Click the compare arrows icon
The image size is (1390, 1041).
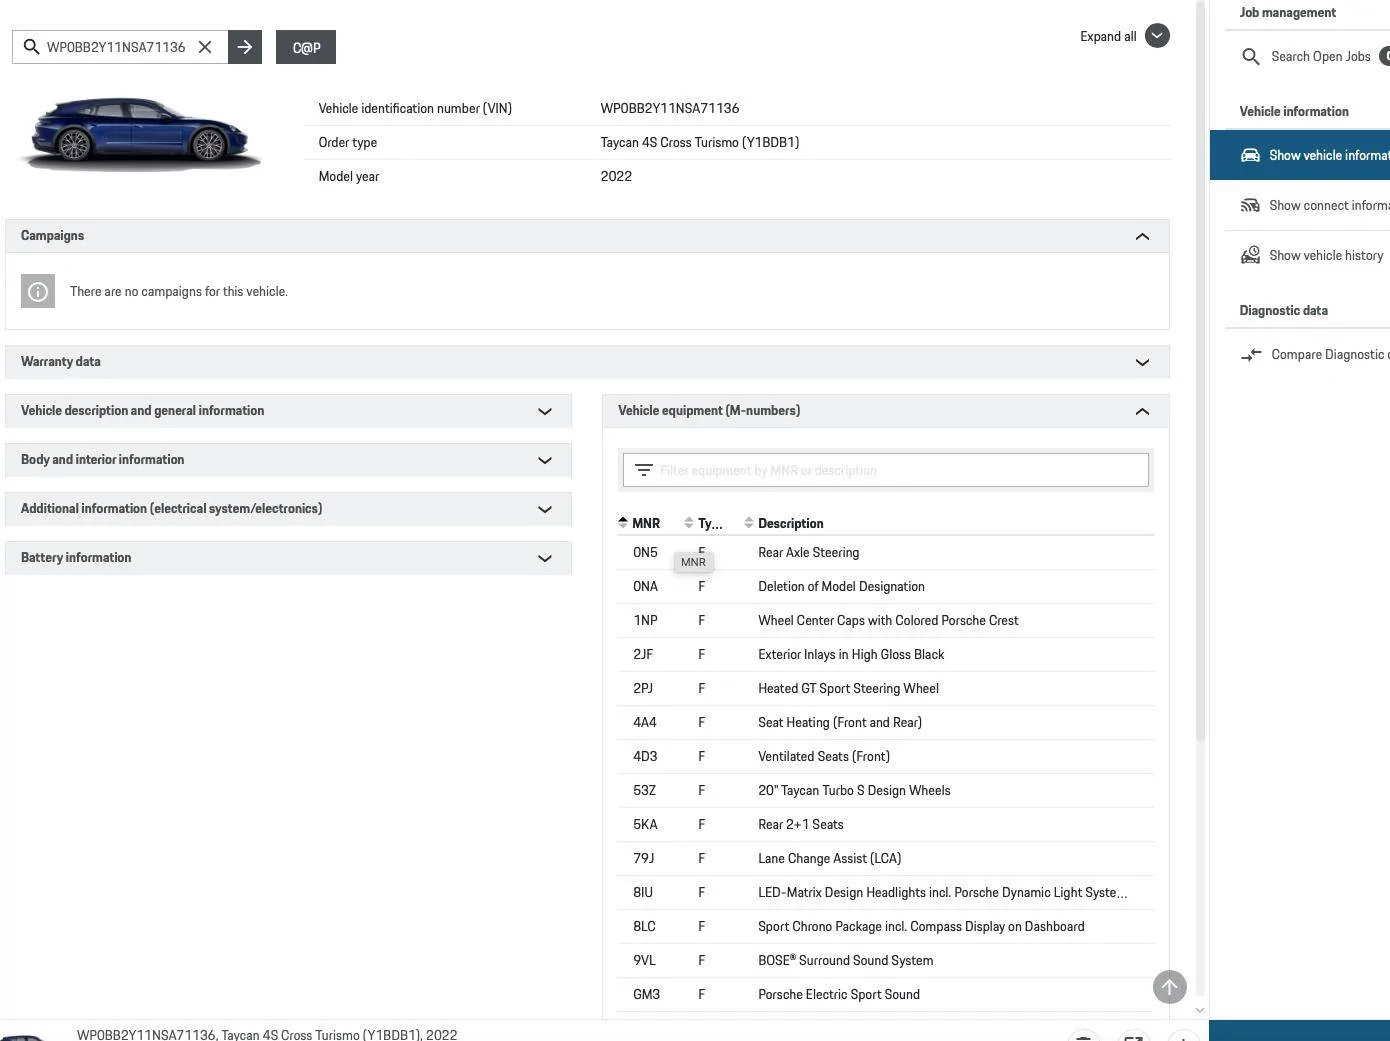1251,355
